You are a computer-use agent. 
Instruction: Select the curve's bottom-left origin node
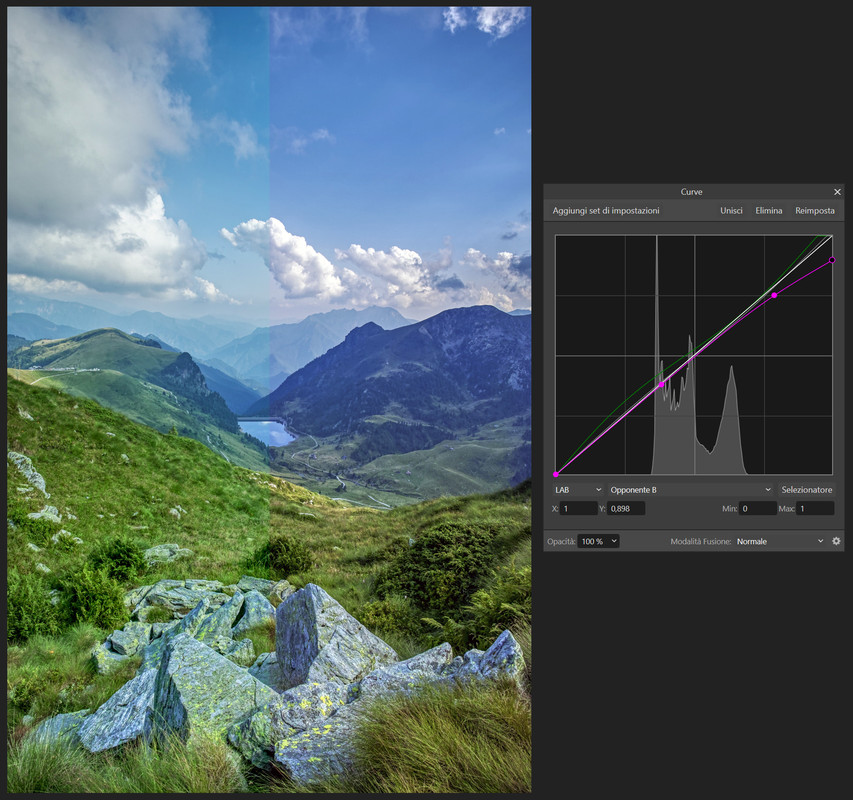[556, 474]
